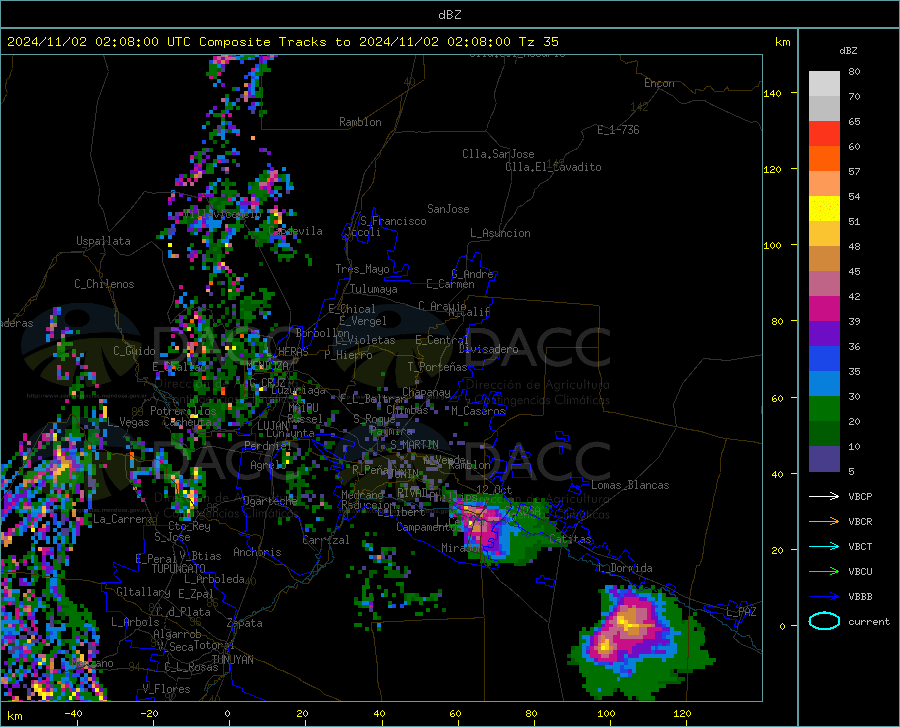Click the VBCP legend label

(860, 496)
